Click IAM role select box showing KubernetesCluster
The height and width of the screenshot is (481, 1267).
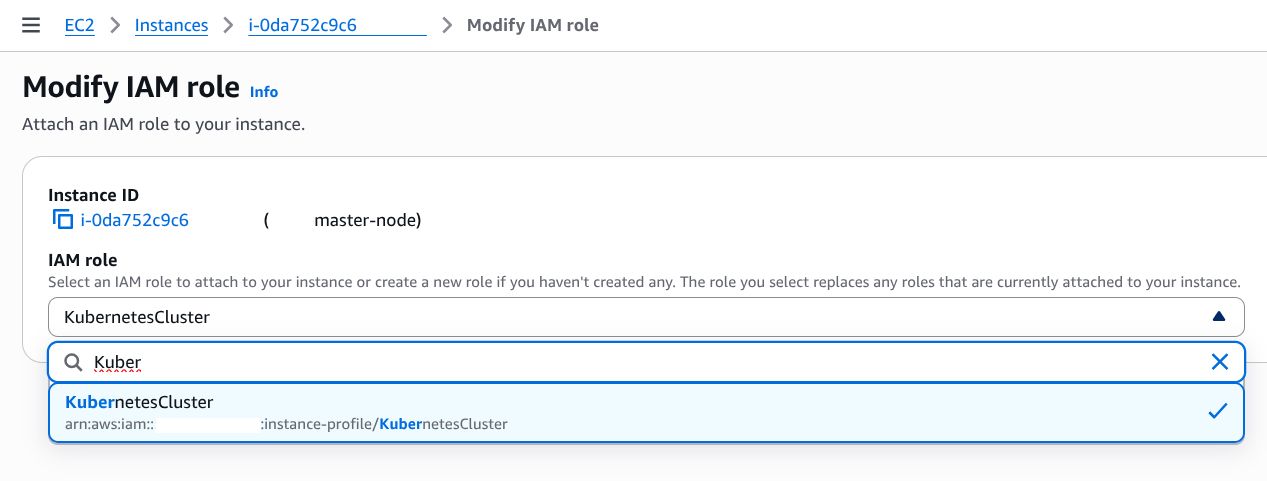[x=600, y=317]
